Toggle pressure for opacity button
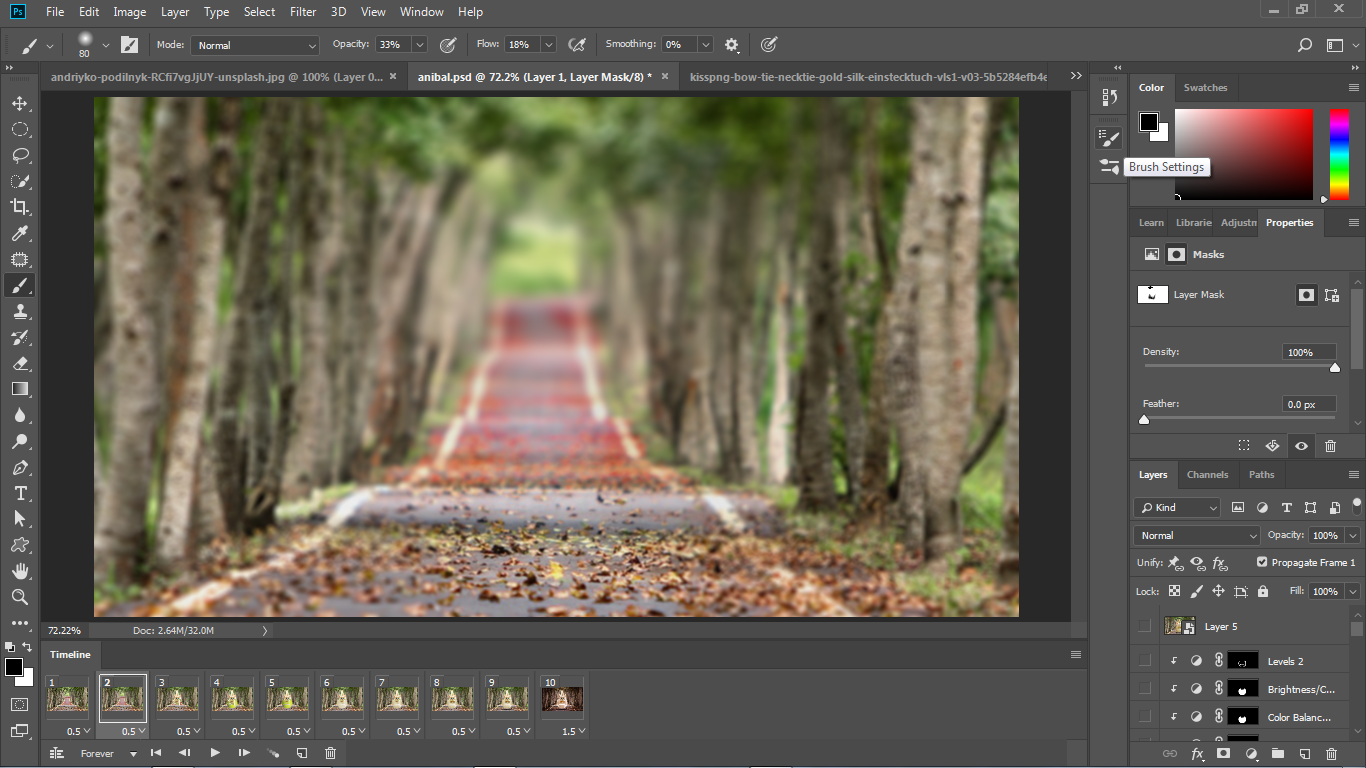1366x768 pixels. coord(448,45)
